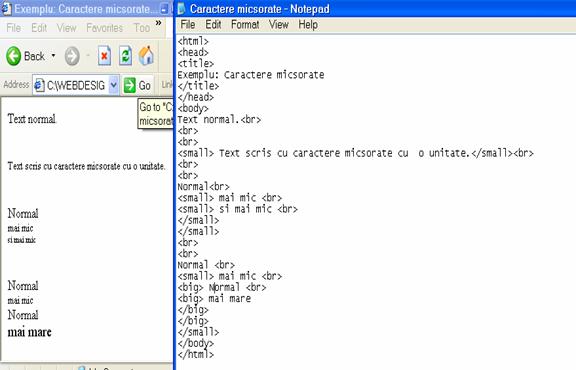576x370 pixels.
Task: Open browser View menu
Action: tap(66, 28)
